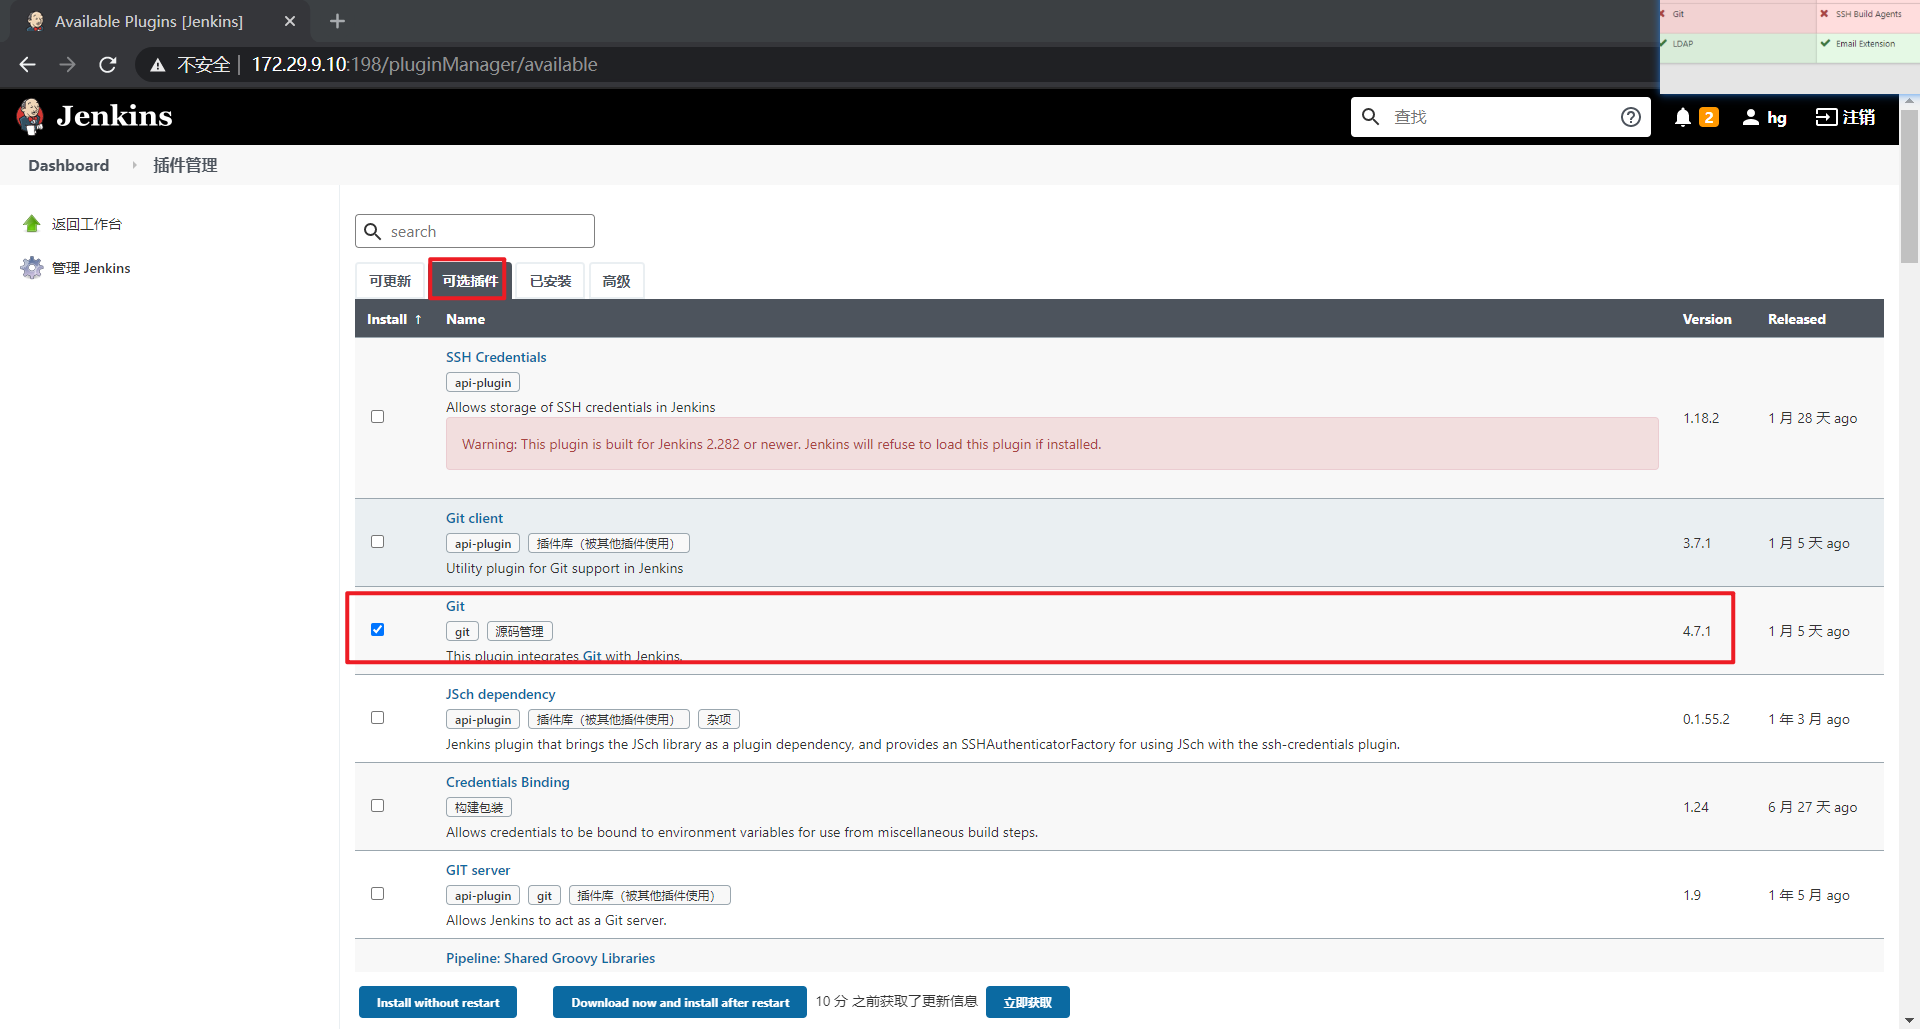Open notifications bell icon
This screenshot has width=1920, height=1029.
[x=1683, y=117]
